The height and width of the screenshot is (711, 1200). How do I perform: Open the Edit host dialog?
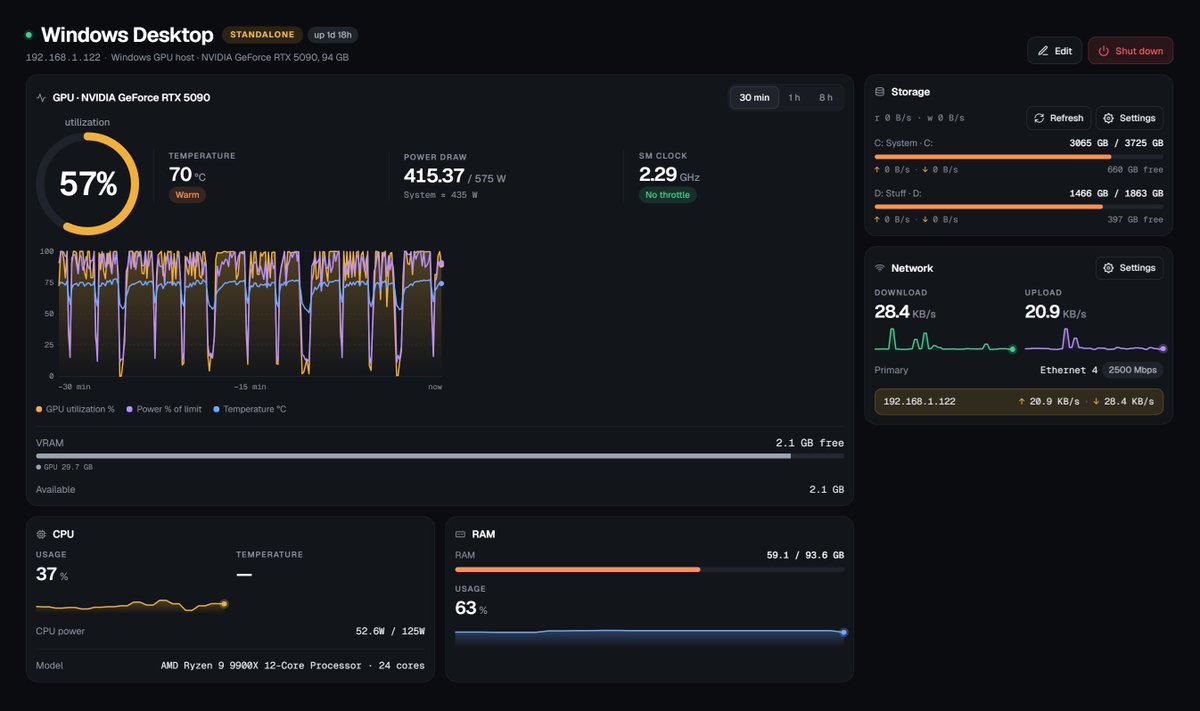click(x=1054, y=51)
